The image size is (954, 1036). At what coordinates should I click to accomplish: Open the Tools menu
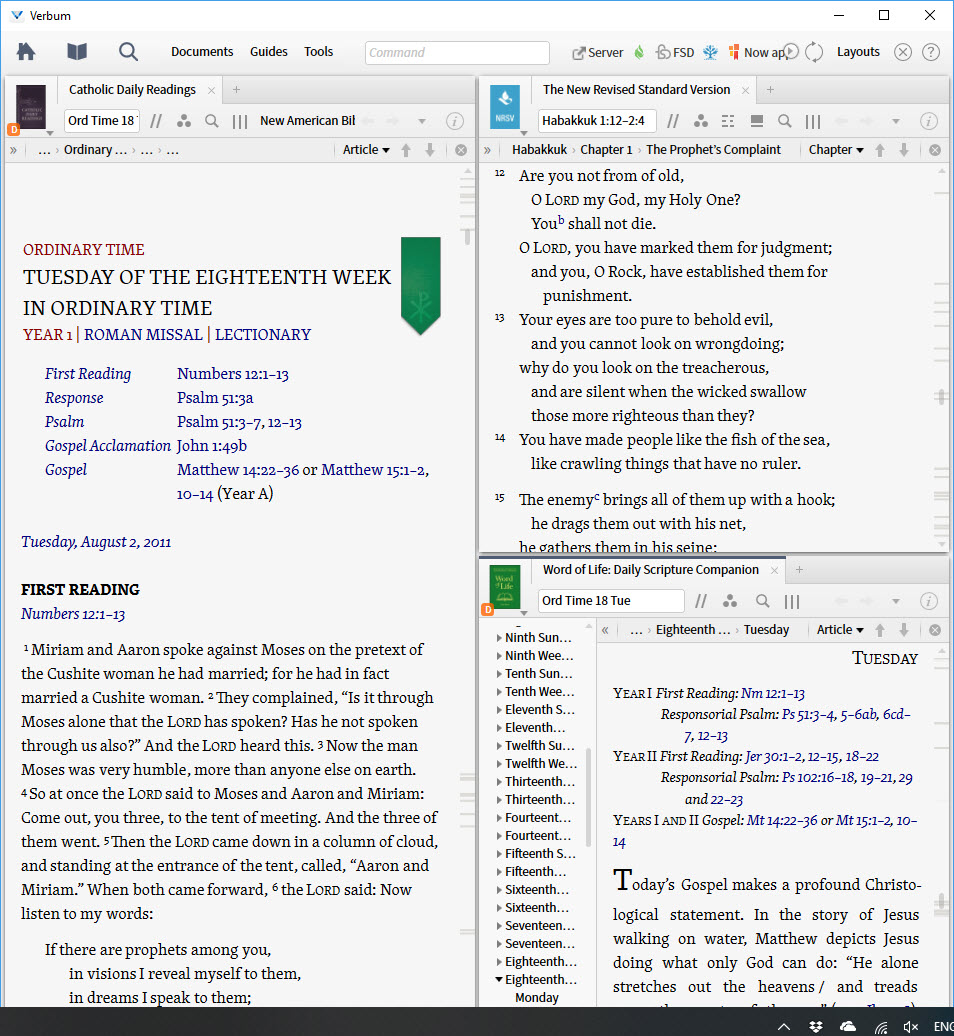point(318,52)
